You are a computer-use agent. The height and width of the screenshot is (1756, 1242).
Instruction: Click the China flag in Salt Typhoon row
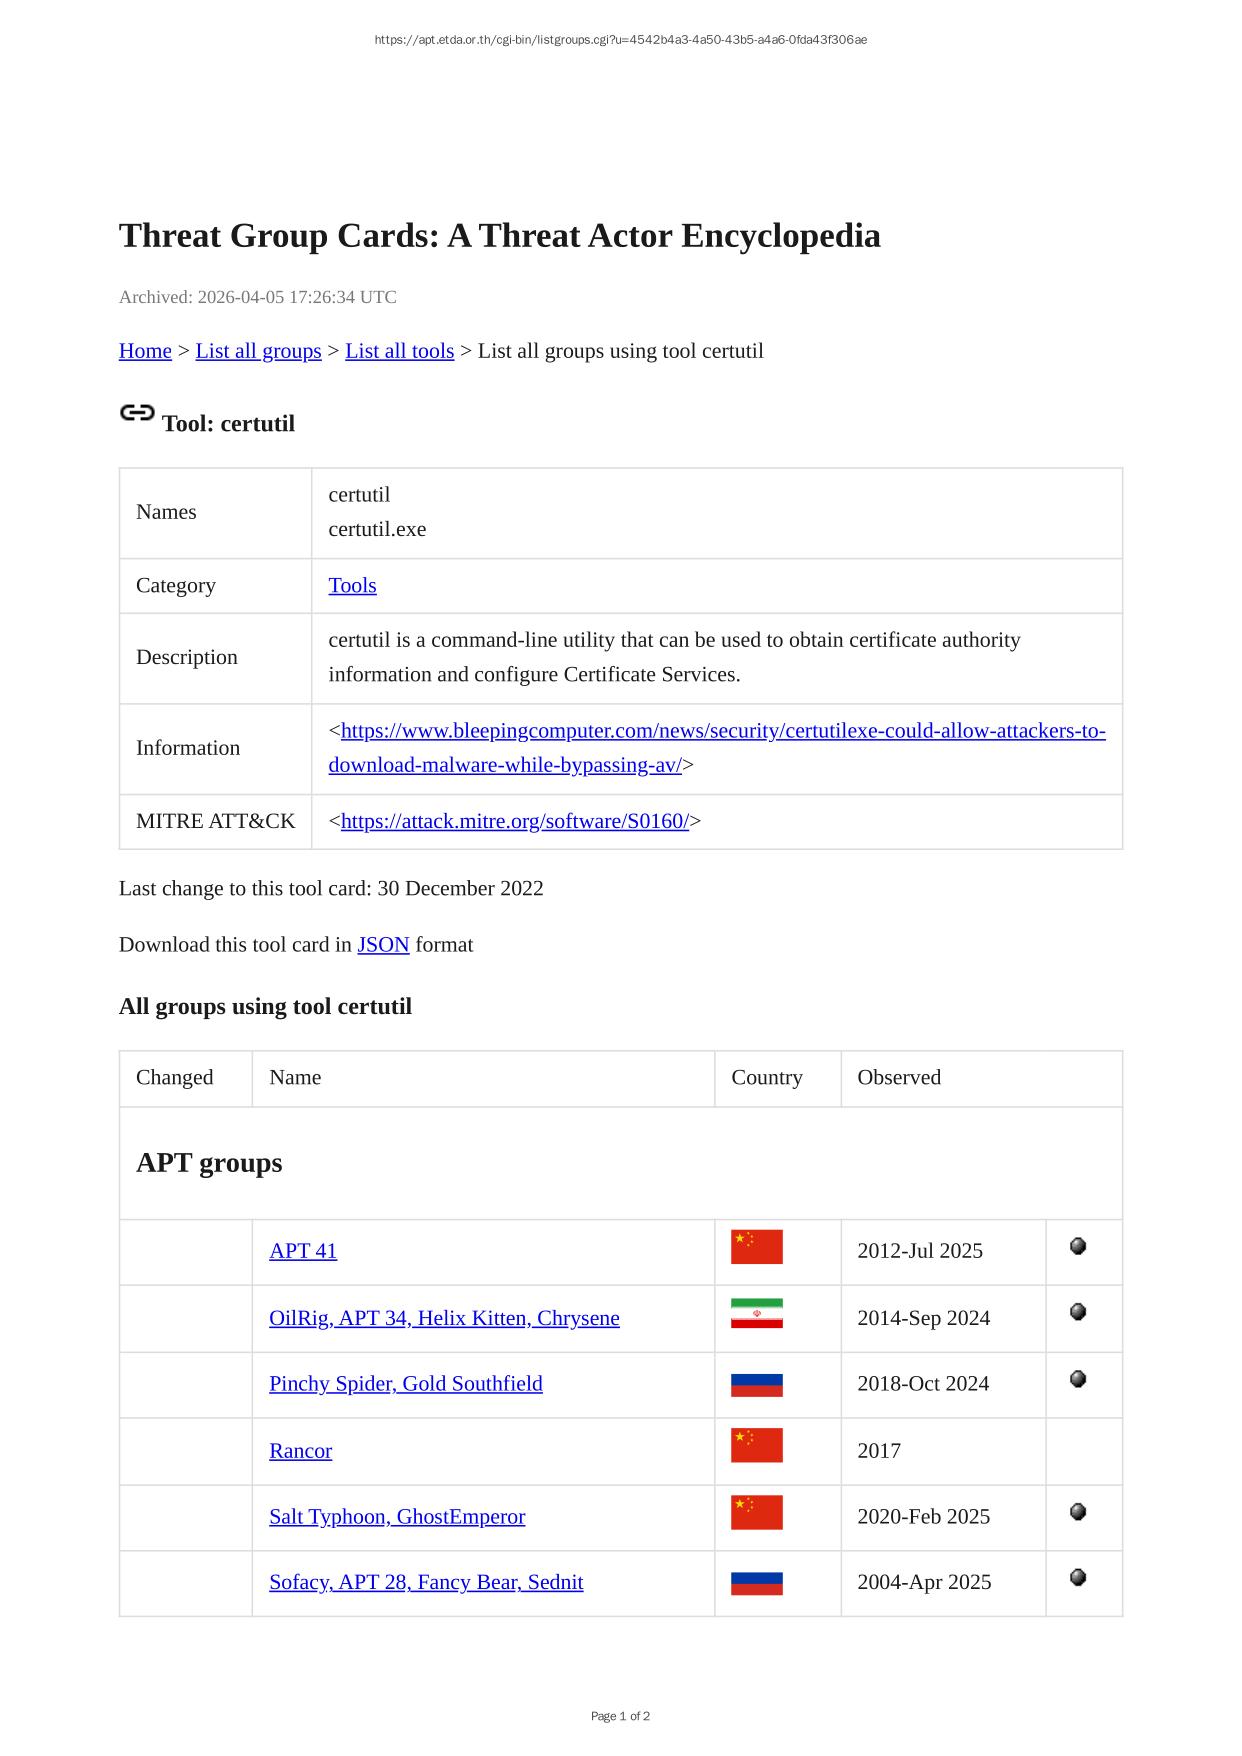tap(756, 1513)
